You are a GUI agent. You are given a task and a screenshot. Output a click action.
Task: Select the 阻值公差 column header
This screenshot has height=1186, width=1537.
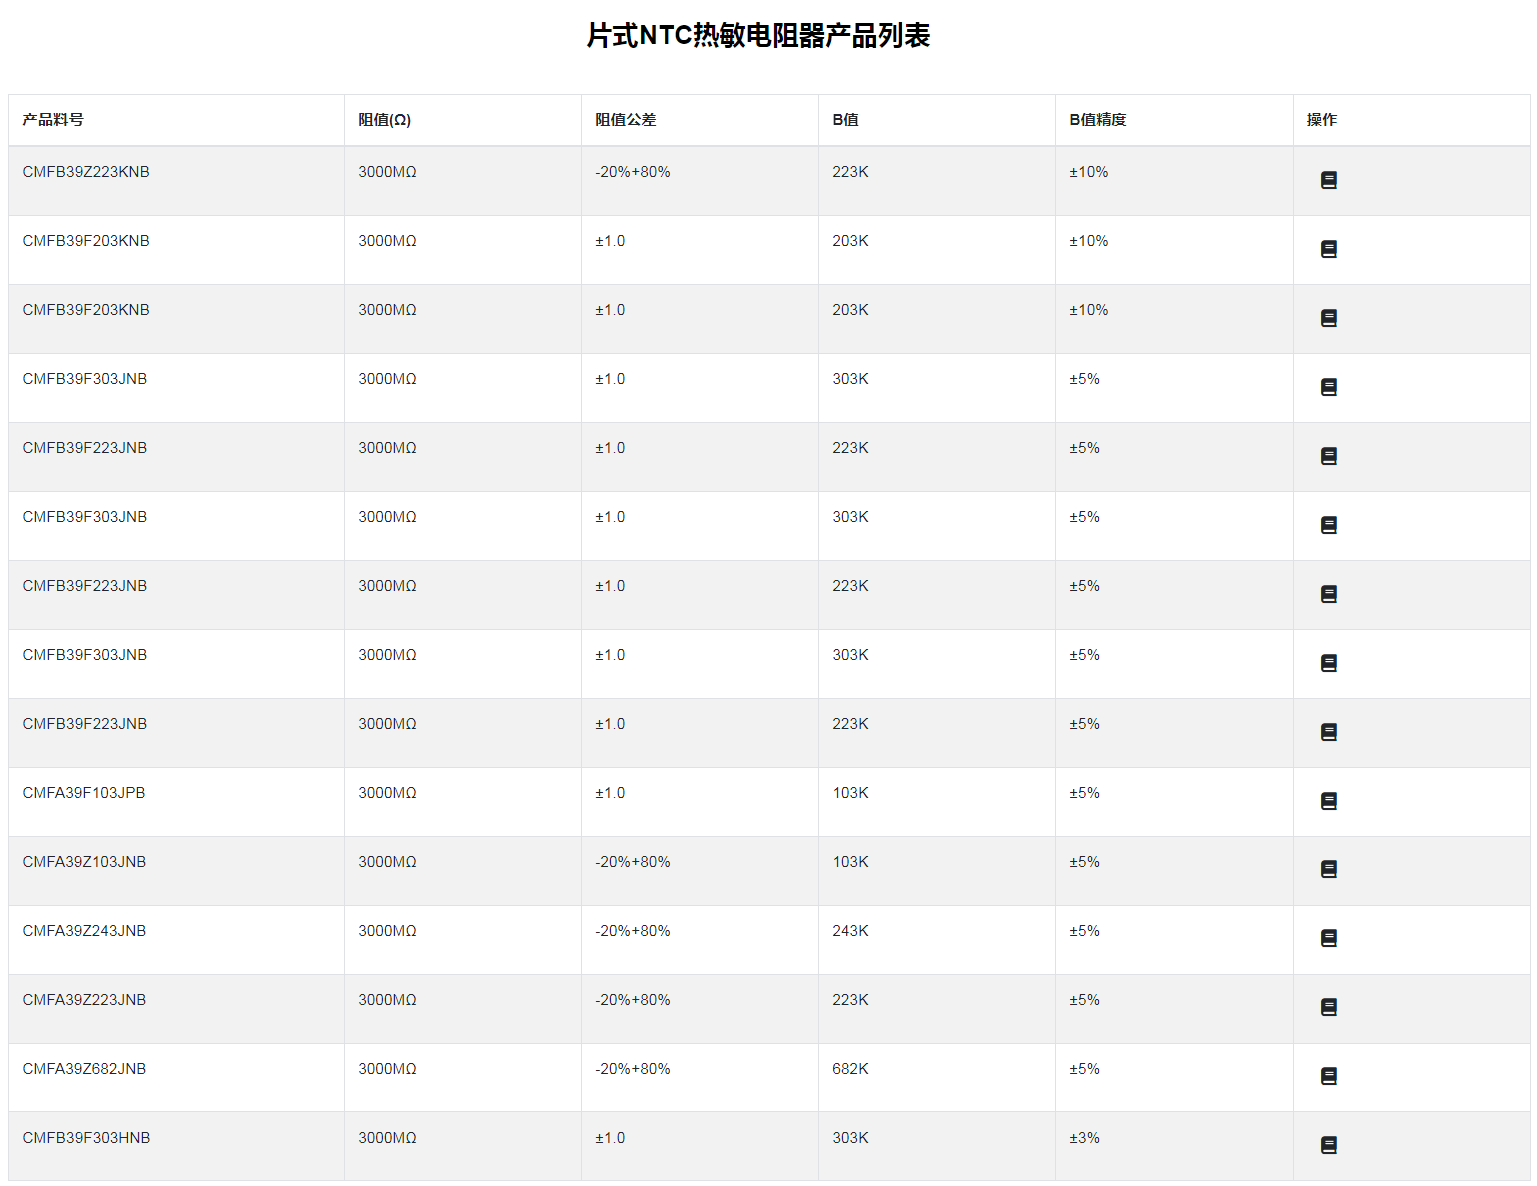point(625,120)
